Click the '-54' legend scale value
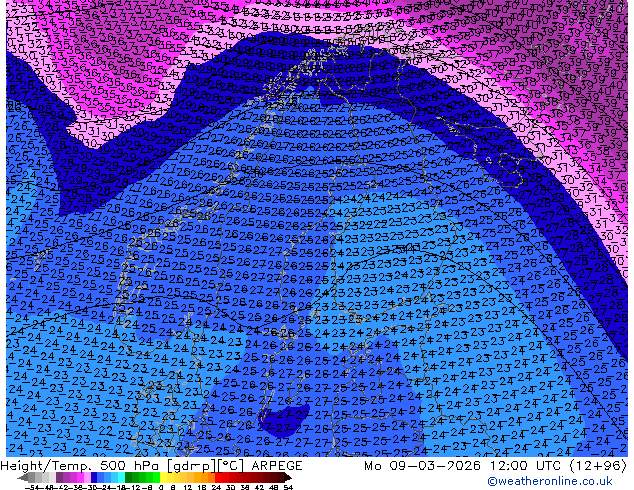Screen dimensions: 634x490 tap(32, 488)
